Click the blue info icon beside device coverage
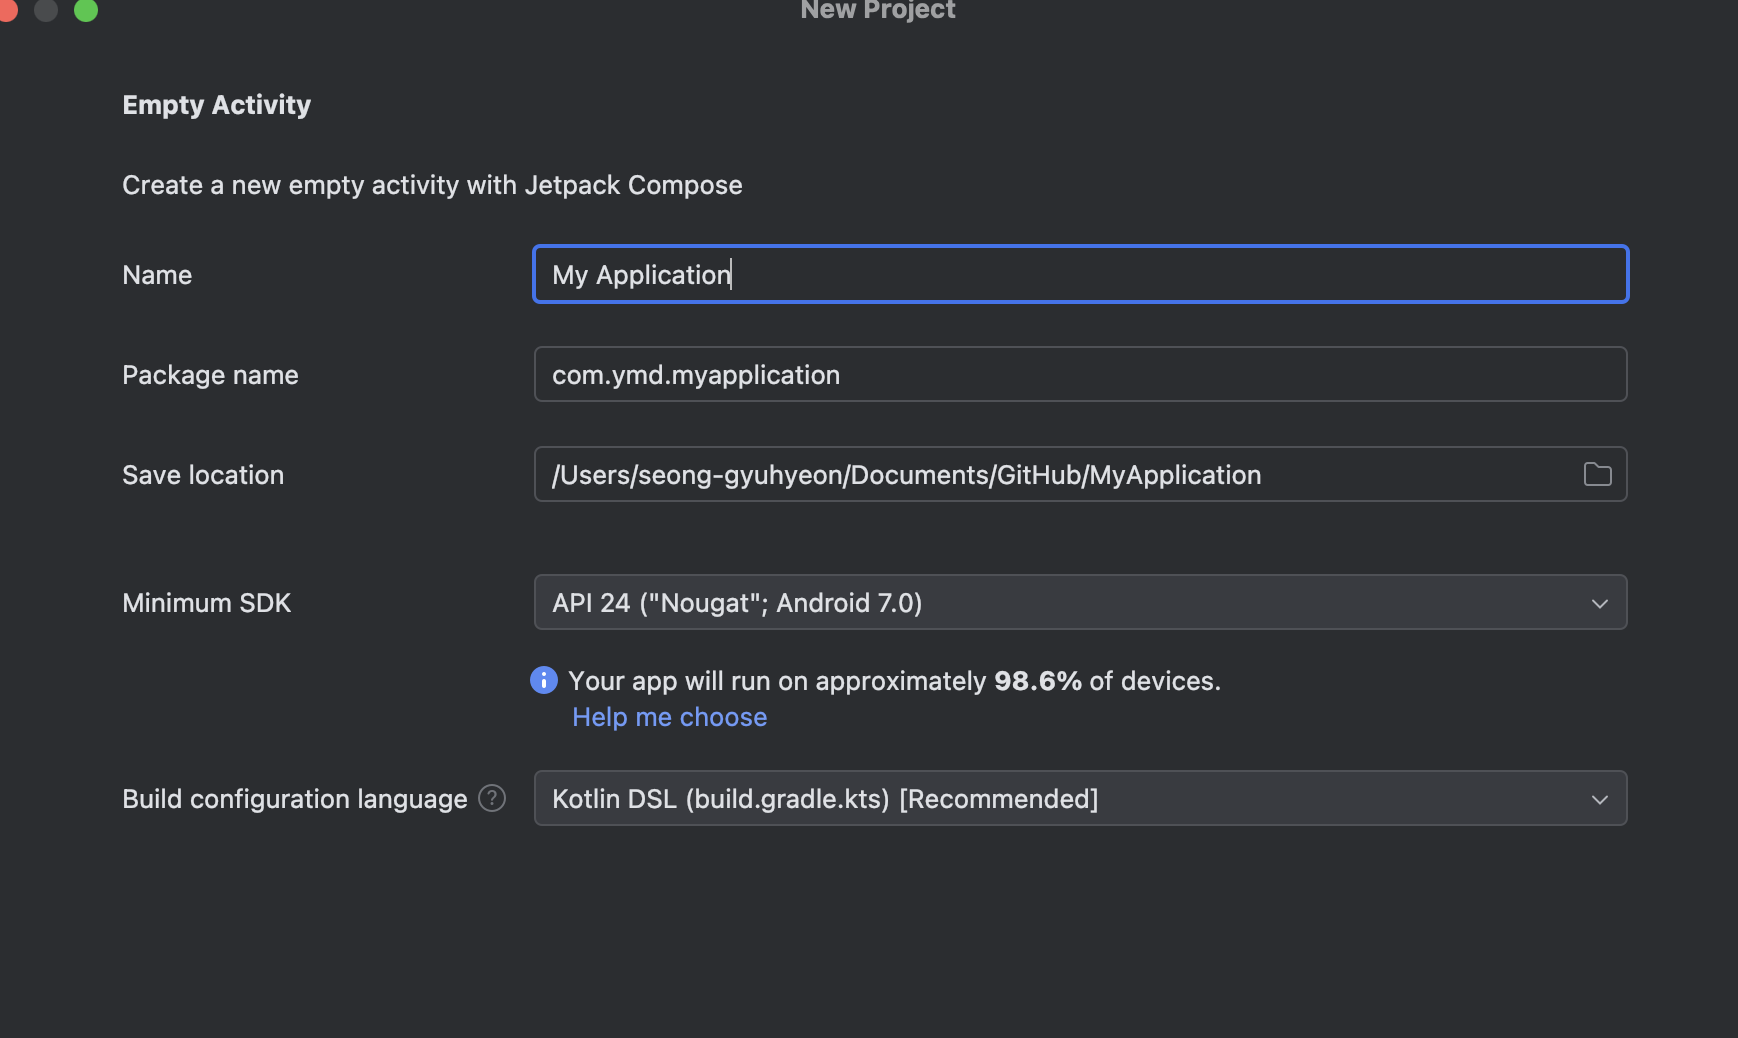Viewport: 1738px width, 1038px height. click(x=543, y=680)
